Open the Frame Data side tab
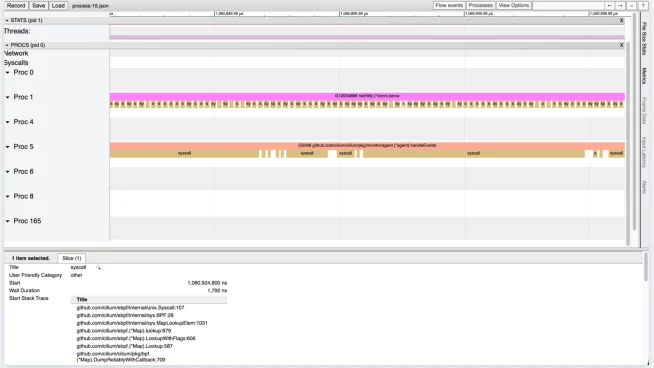Image resolution: width=654 pixels, height=368 pixels. [644, 110]
